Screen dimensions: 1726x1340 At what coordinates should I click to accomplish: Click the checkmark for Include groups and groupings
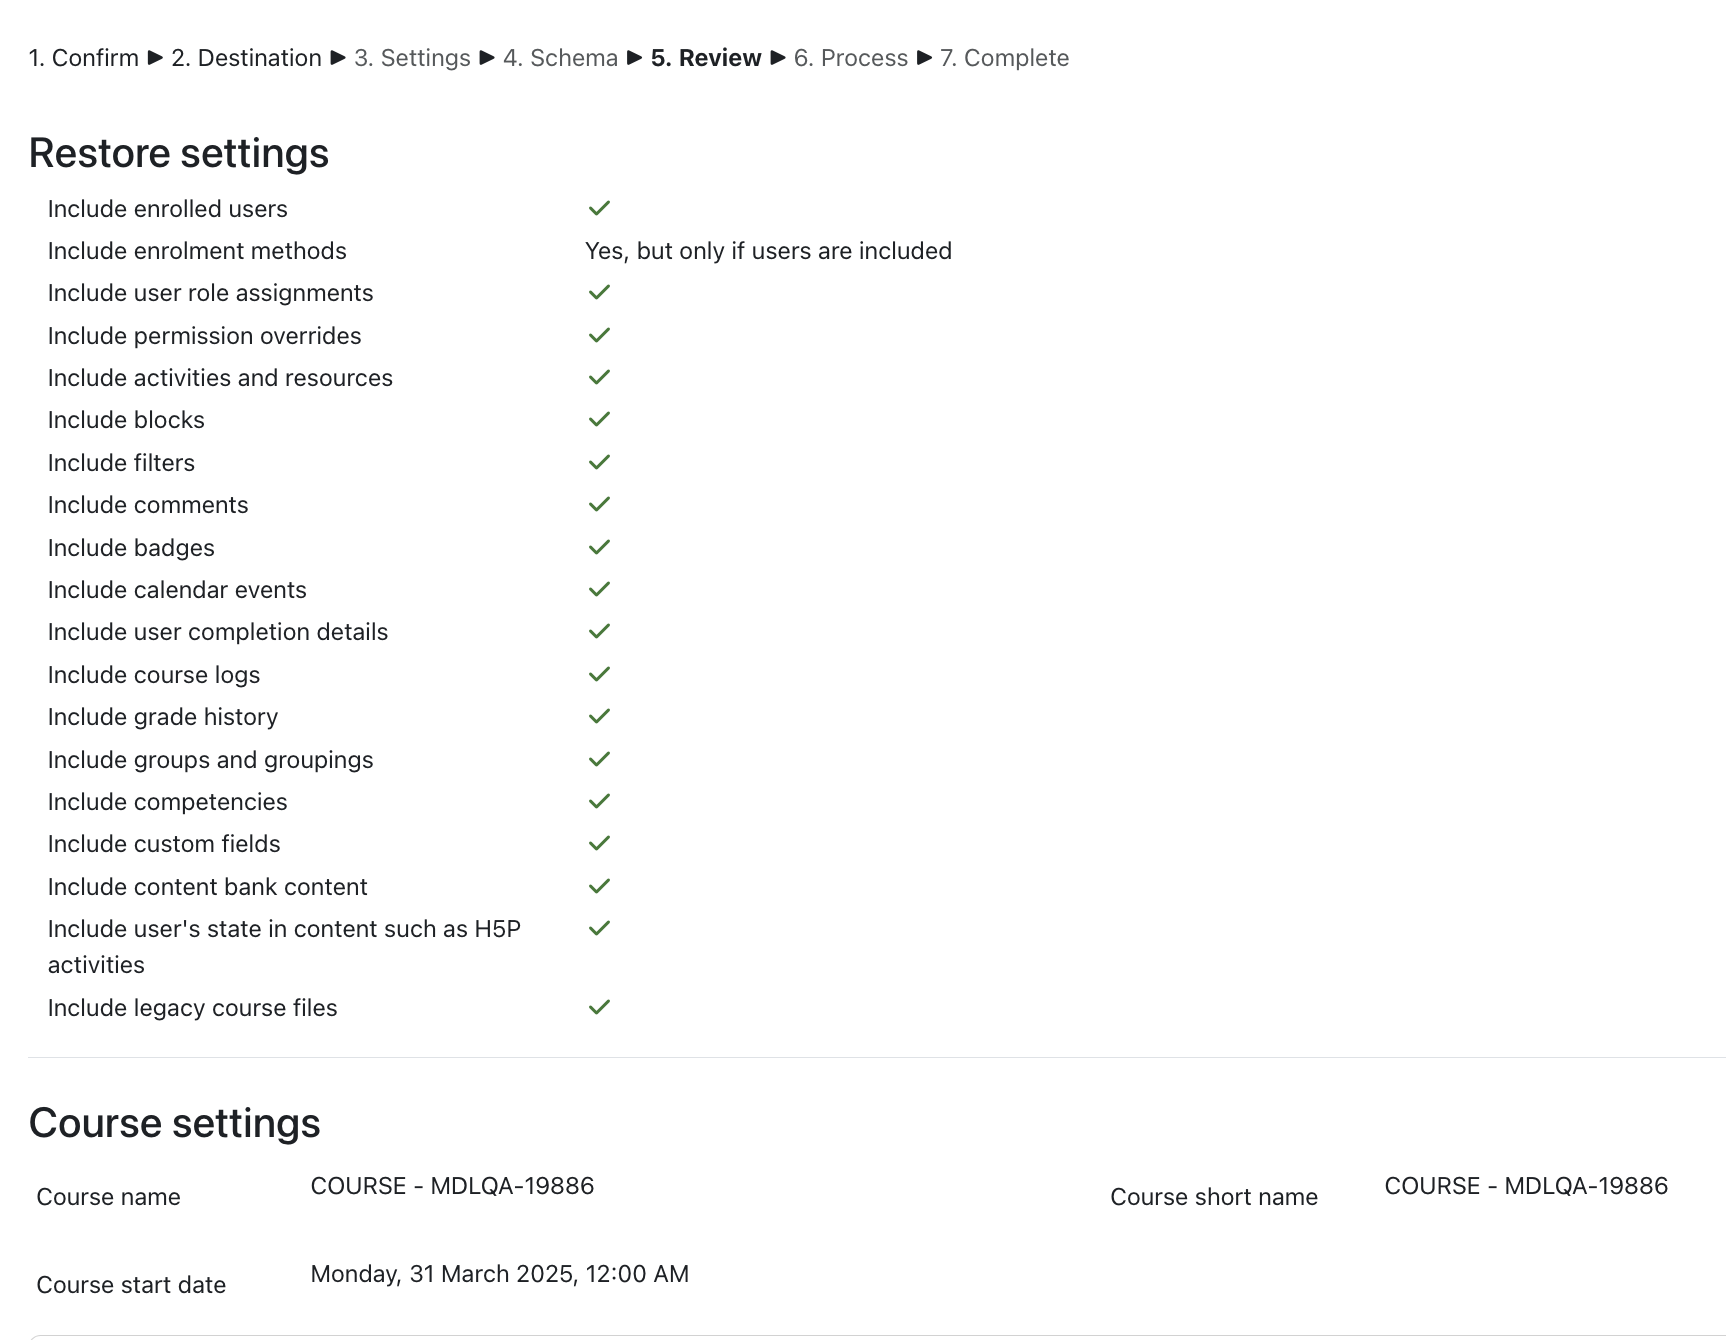(x=599, y=759)
